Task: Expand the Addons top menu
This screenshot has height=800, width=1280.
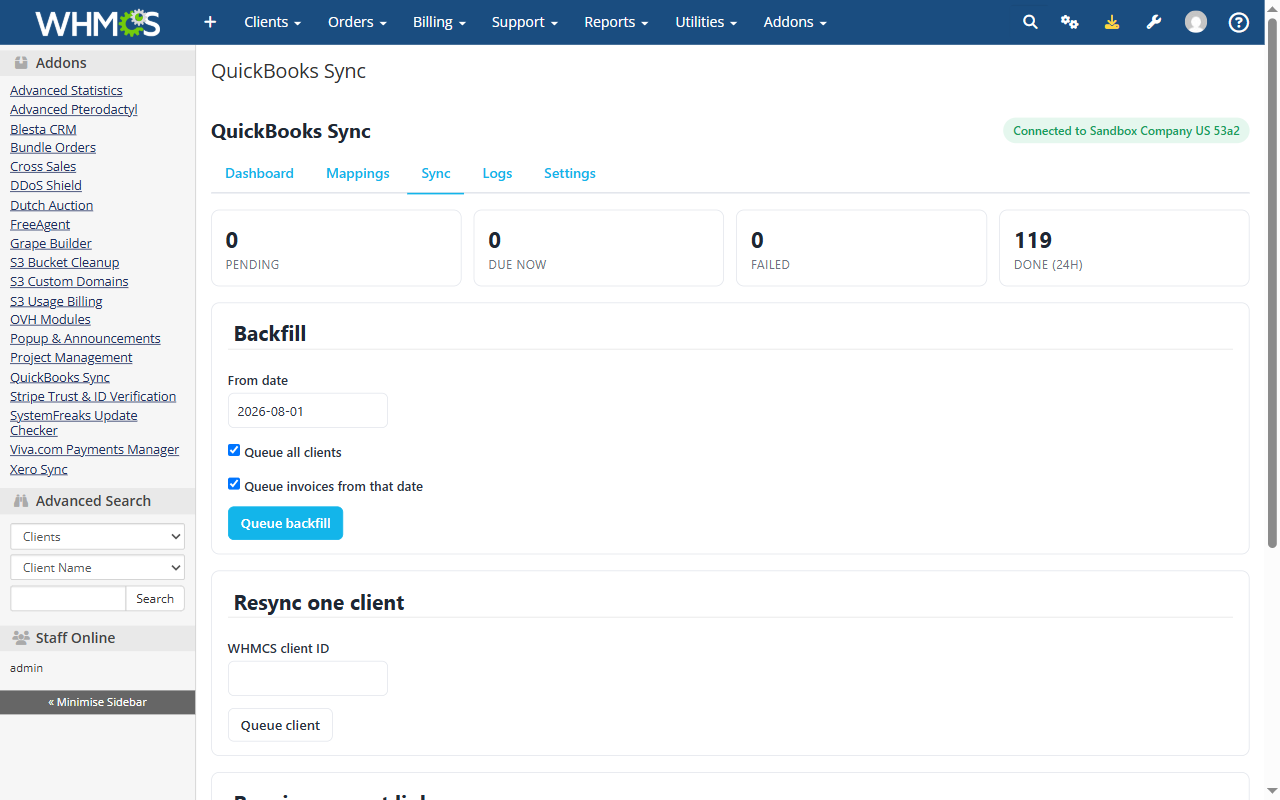Action: point(795,22)
